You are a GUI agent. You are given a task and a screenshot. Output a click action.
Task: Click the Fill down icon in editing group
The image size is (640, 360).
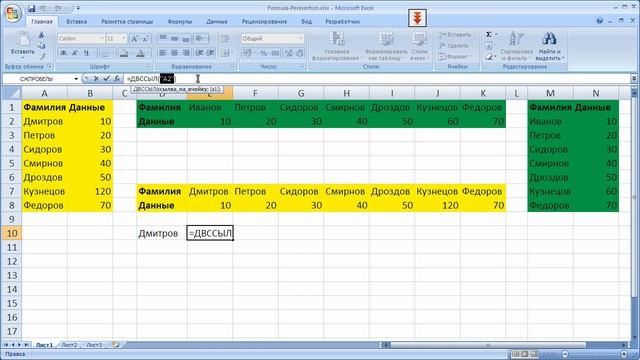[489, 46]
